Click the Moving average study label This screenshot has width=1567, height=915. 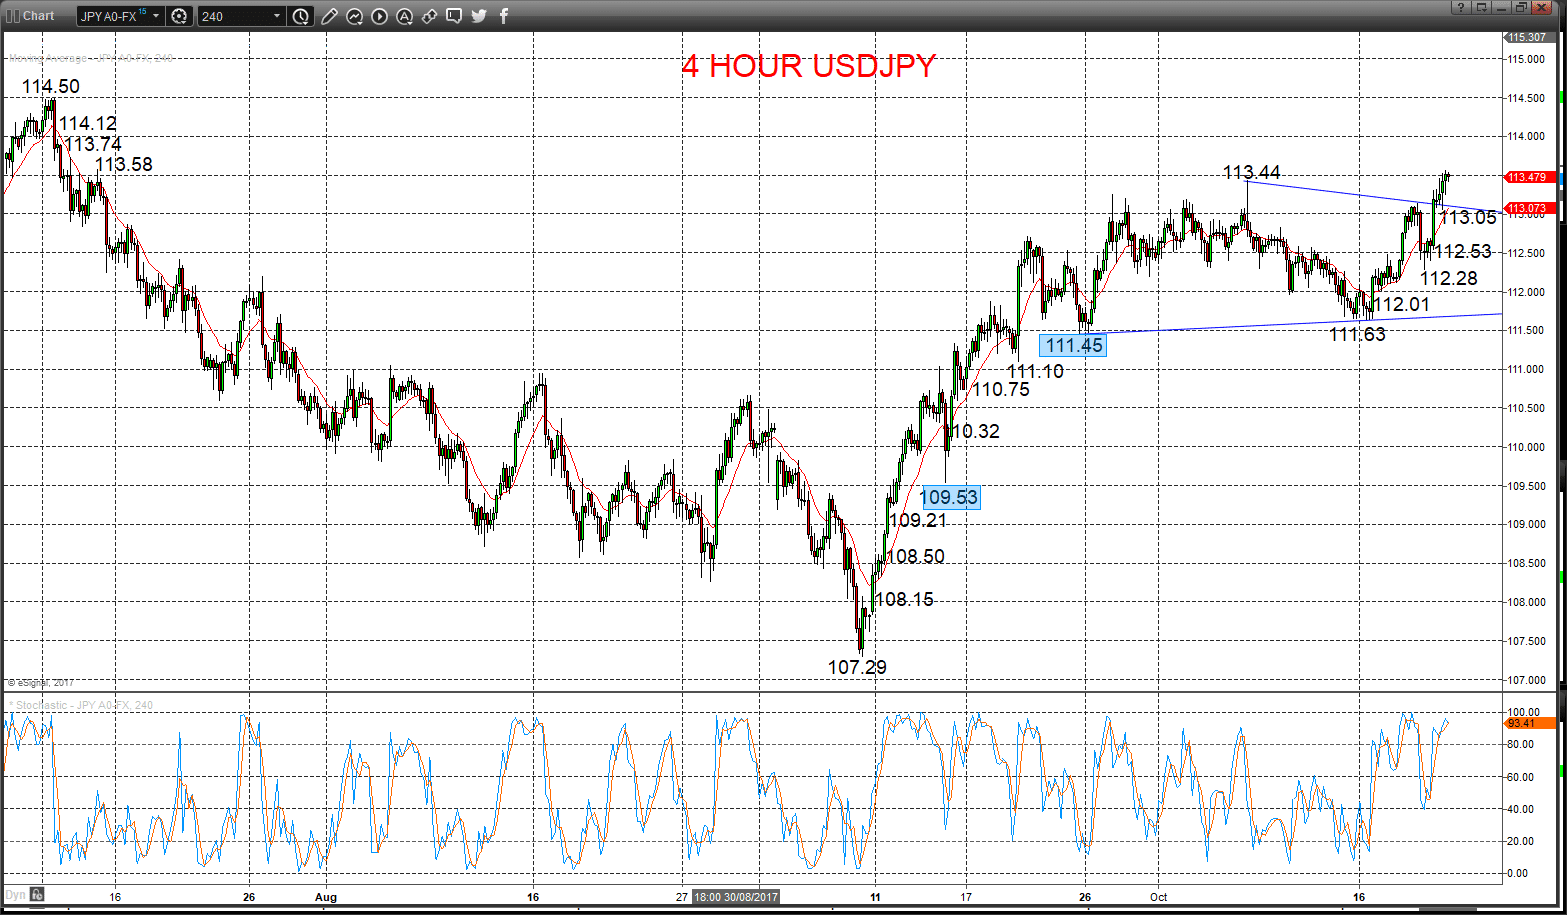point(90,58)
